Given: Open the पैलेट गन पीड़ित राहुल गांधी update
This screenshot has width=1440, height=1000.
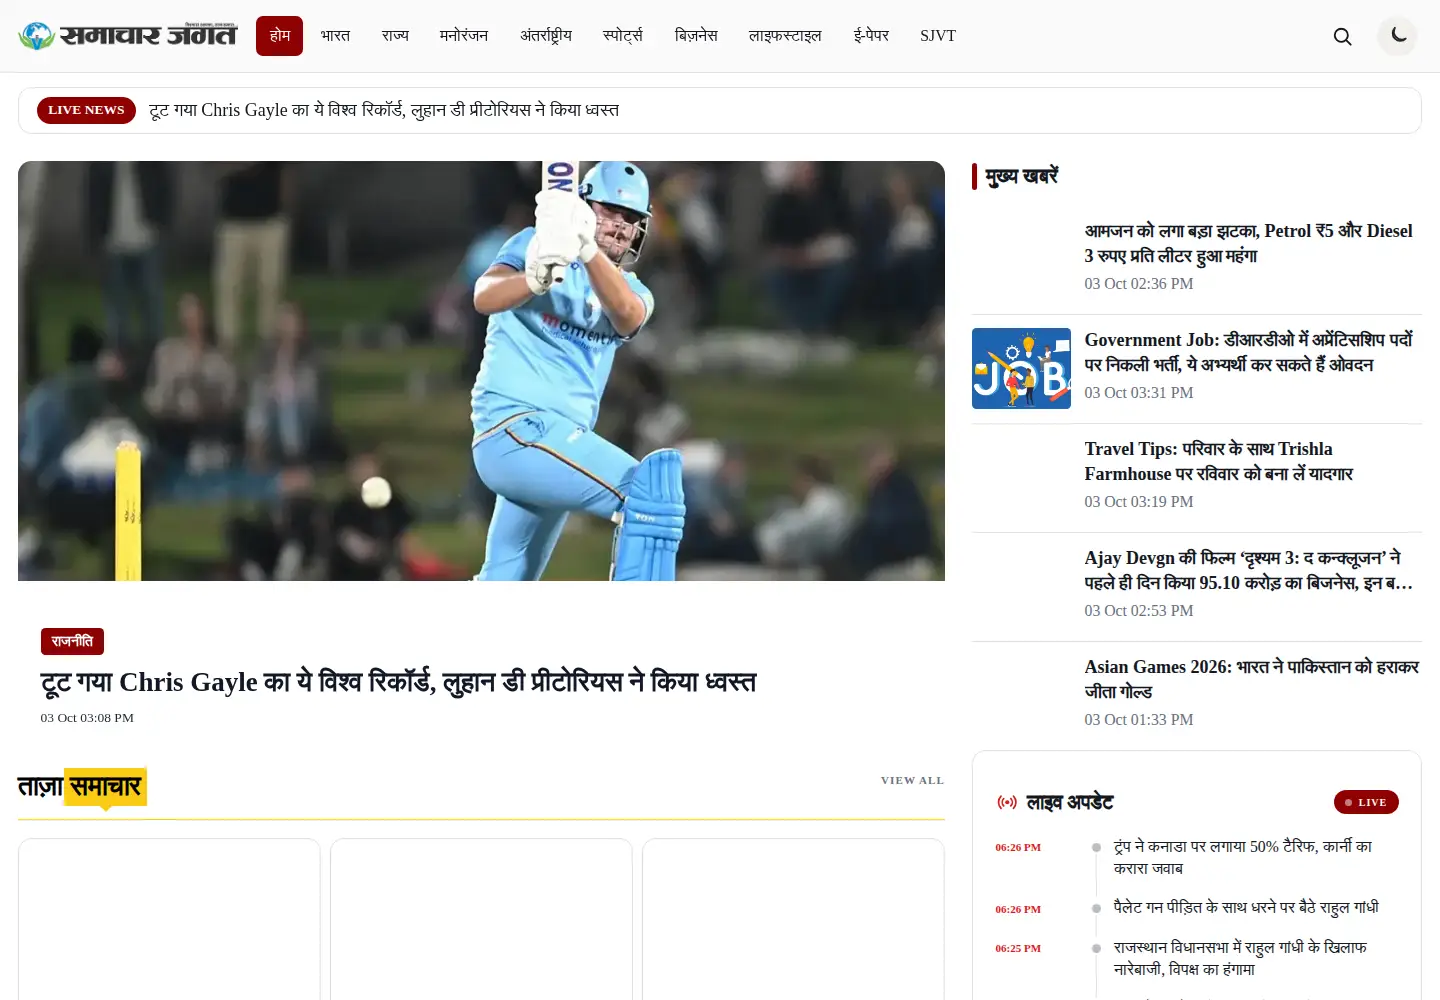Looking at the screenshot, I should (1246, 907).
